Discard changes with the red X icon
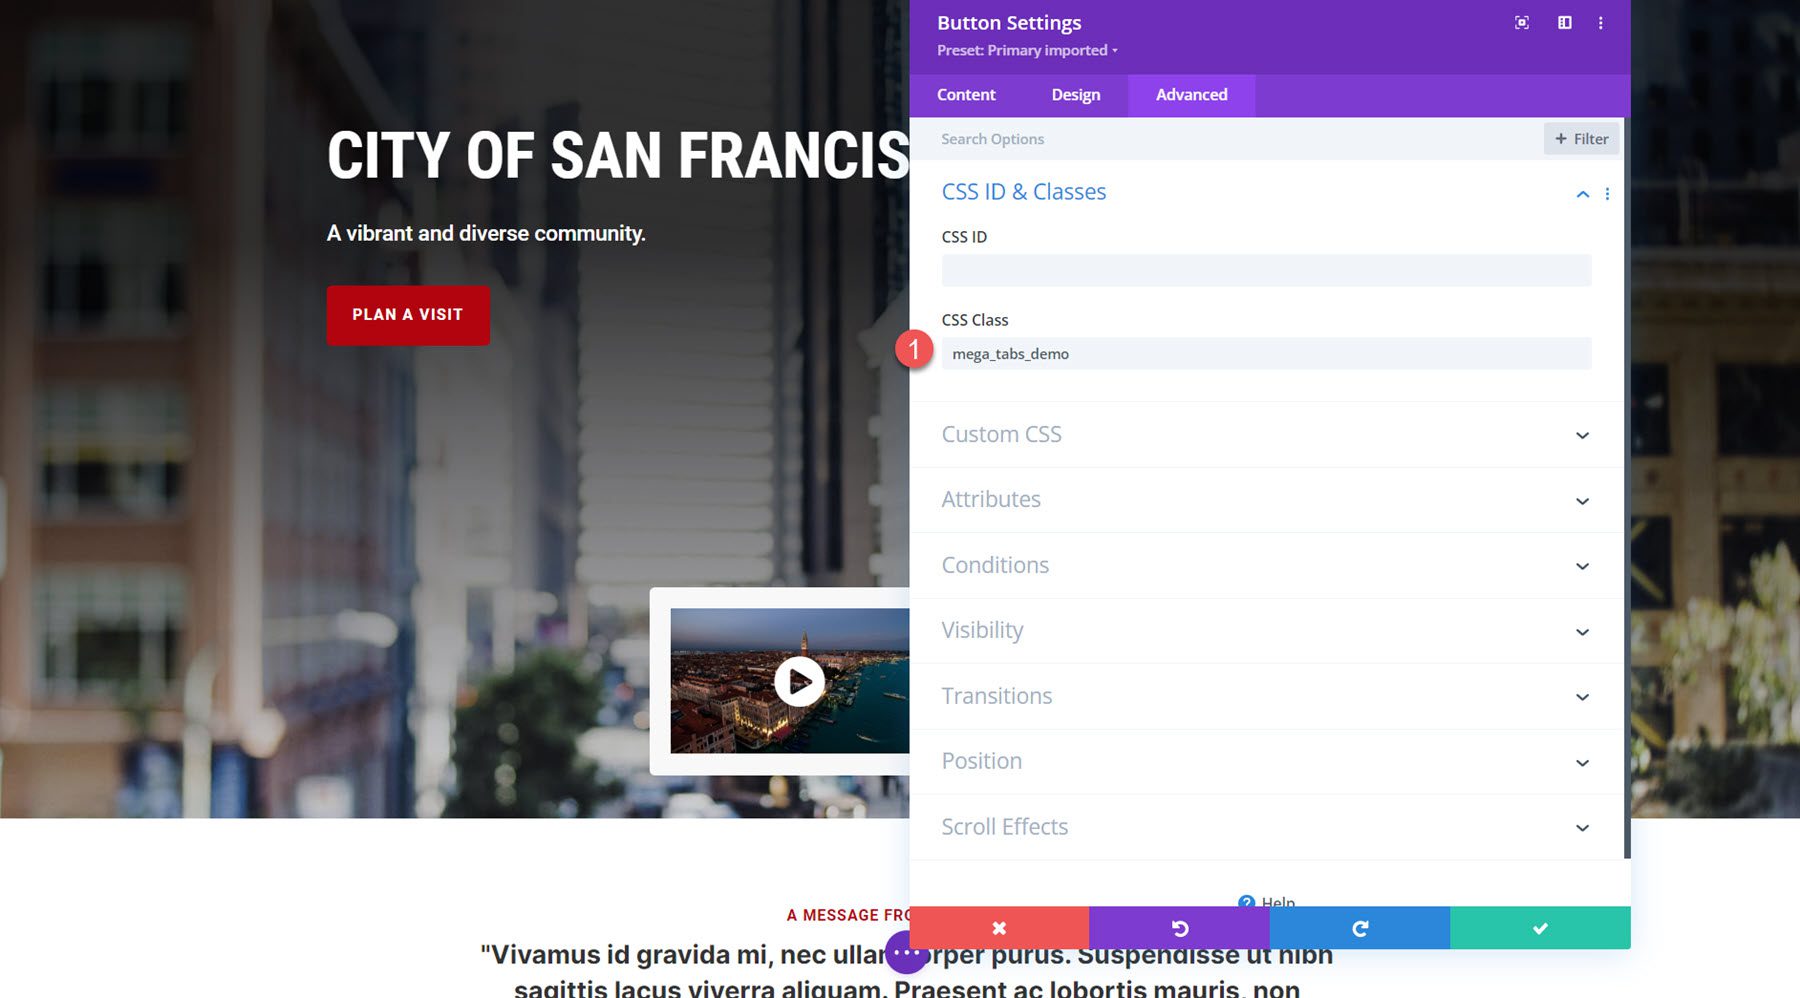 998,927
